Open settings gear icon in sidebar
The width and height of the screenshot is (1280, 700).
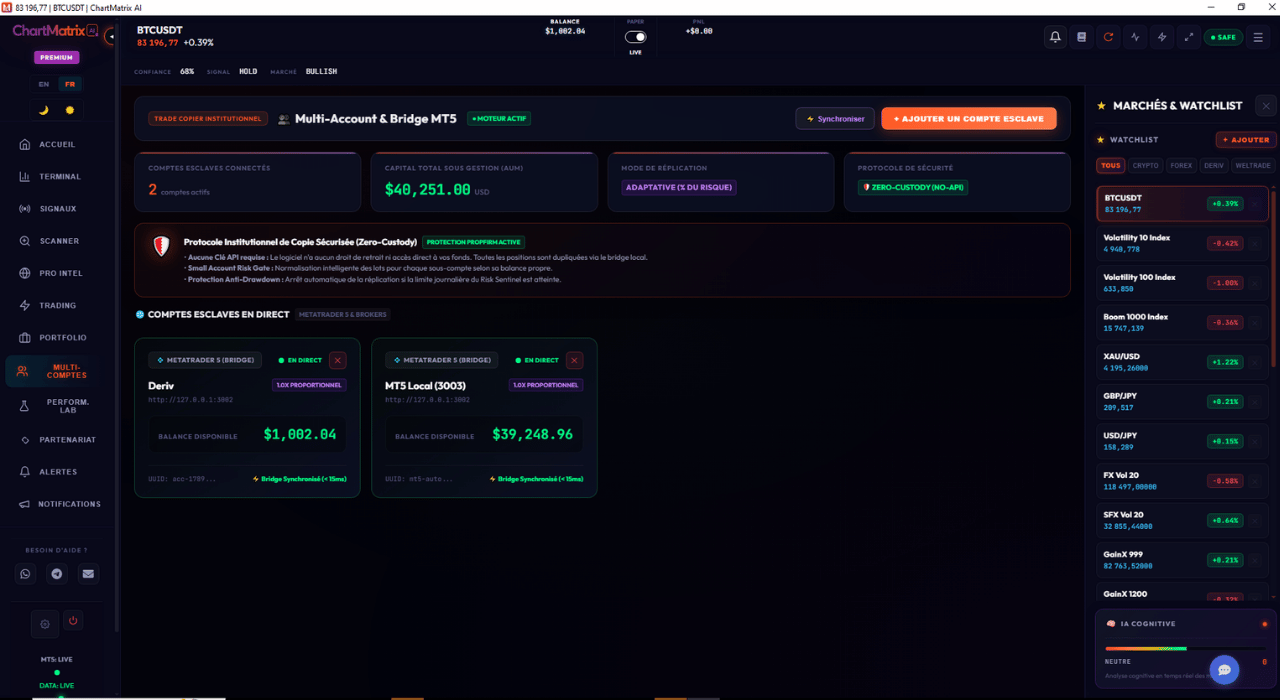click(45, 624)
